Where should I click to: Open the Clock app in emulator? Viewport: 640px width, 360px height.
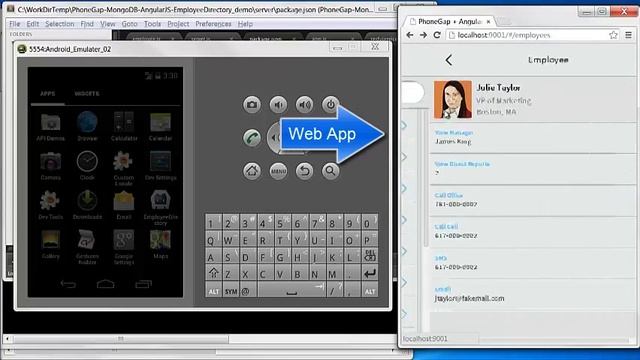coord(87,166)
